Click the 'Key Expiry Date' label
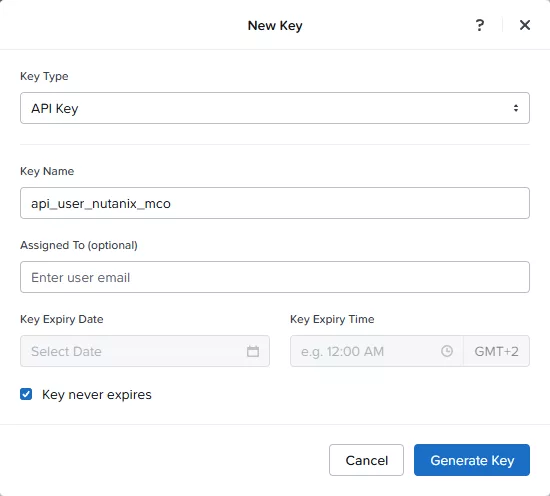Image resolution: width=550 pixels, height=496 pixels. pyautogui.click(x=62, y=320)
